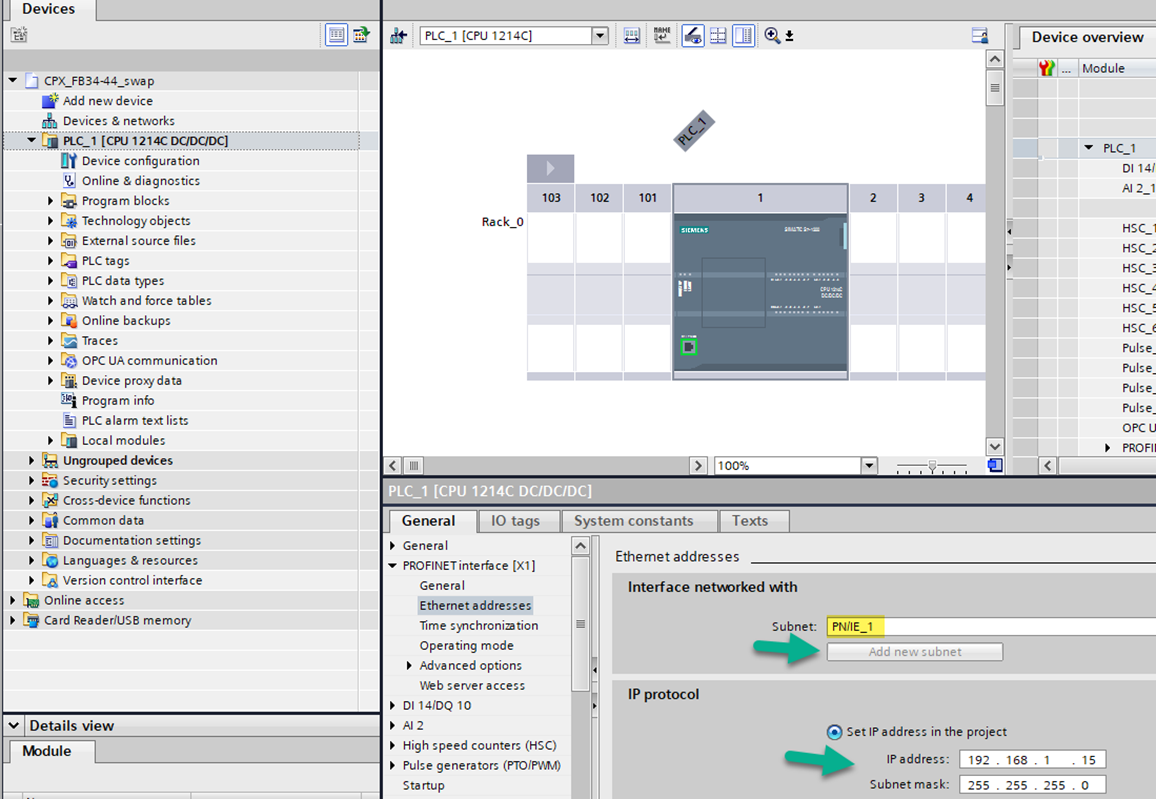
Task: Select the Device overview tab
Action: (x=1087, y=37)
